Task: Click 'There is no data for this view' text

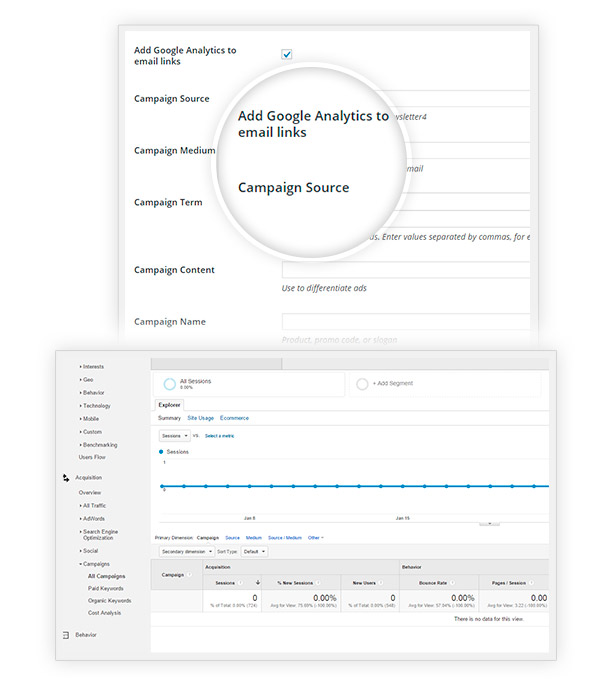Action: click(489, 618)
